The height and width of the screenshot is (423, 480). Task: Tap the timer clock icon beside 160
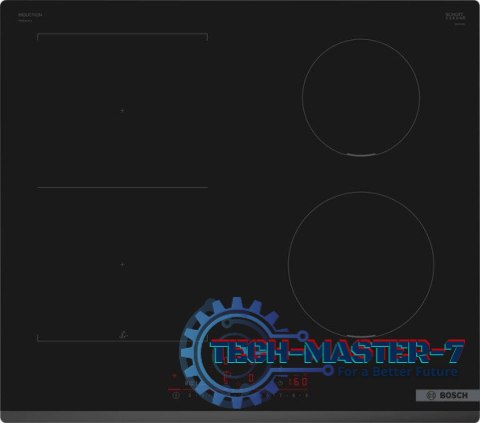click(x=281, y=383)
